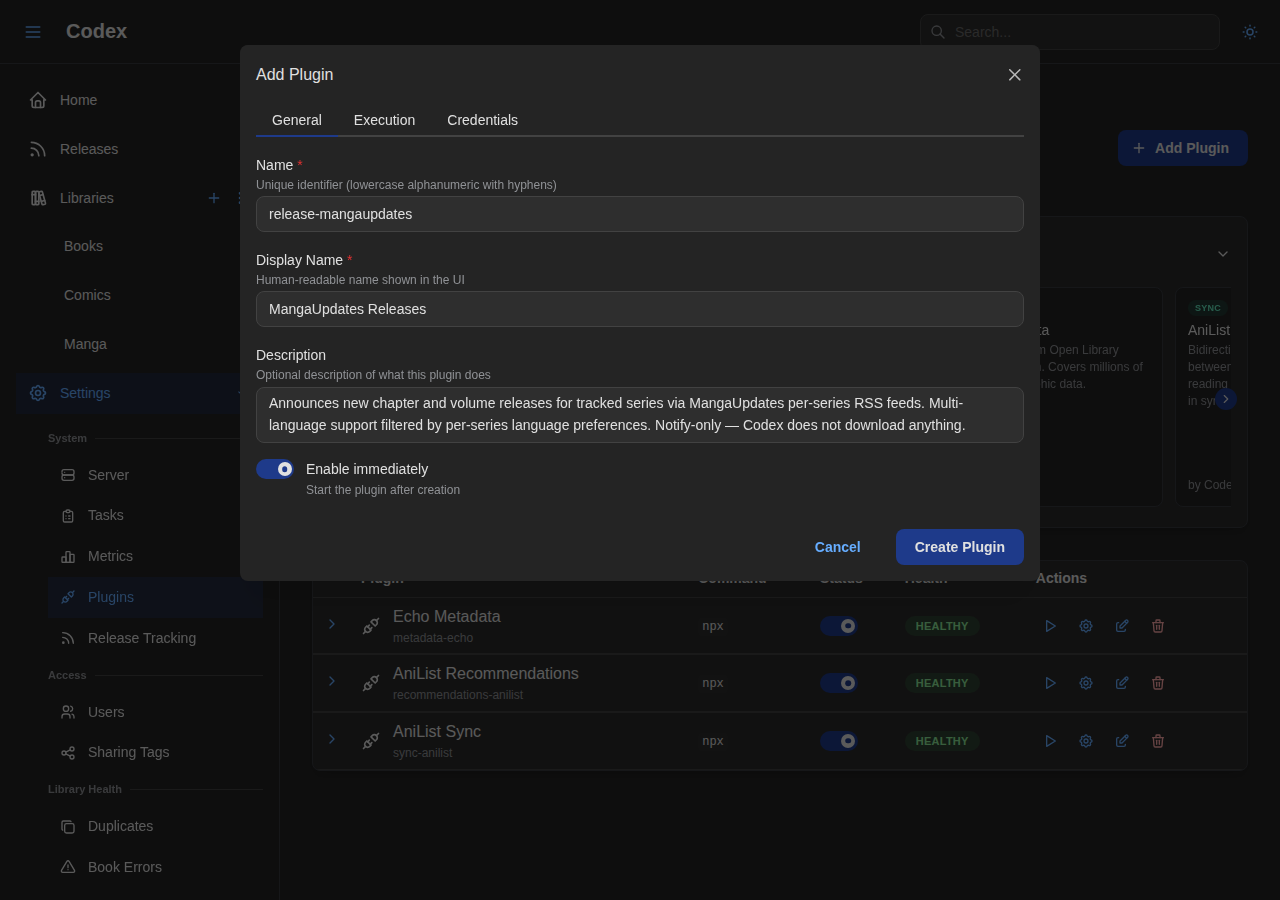Edit the AniList Recommendations plugin
The image size is (1280, 900).
[1122, 683]
